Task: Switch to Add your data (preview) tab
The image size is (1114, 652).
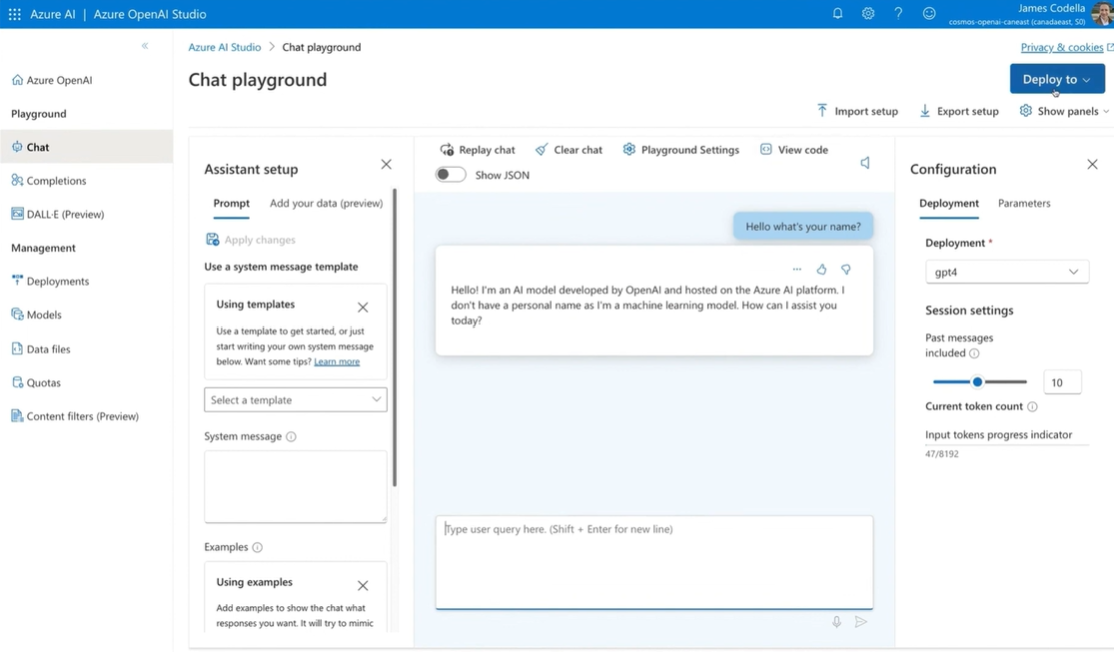Action: (x=326, y=203)
